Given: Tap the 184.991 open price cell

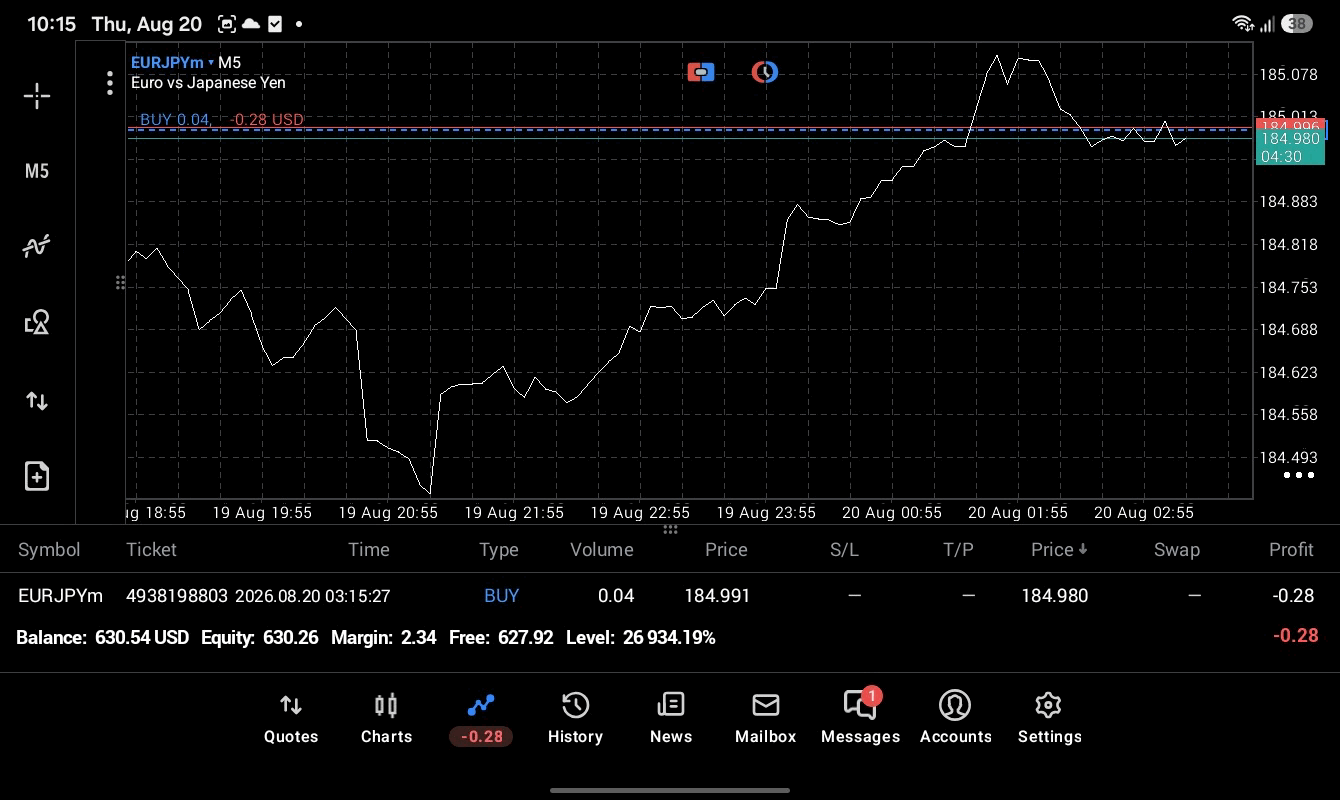Looking at the screenshot, I should [717, 596].
